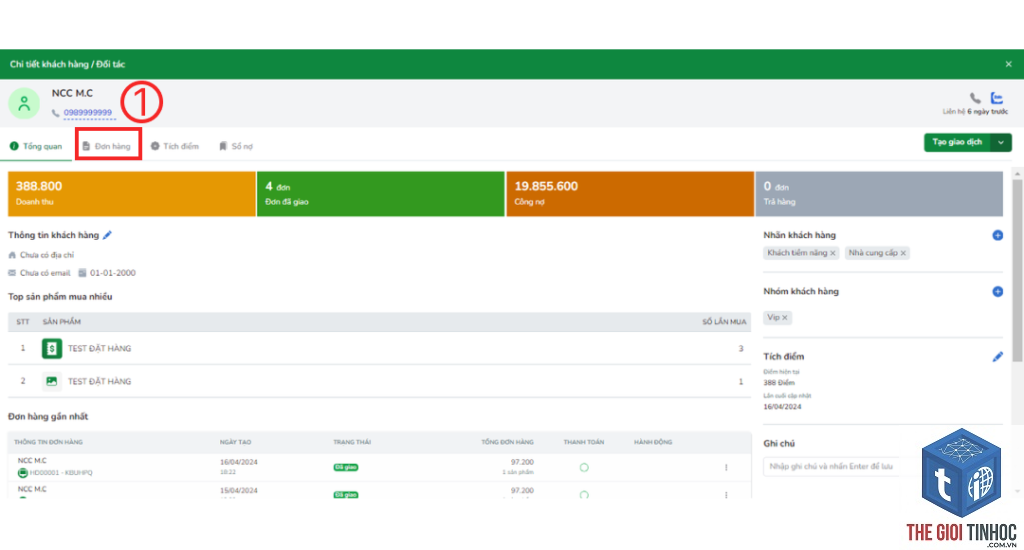The width and height of the screenshot is (1024, 550).
Task: Click order code HD00001 - KBUHPQ
Action: click(61, 473)
